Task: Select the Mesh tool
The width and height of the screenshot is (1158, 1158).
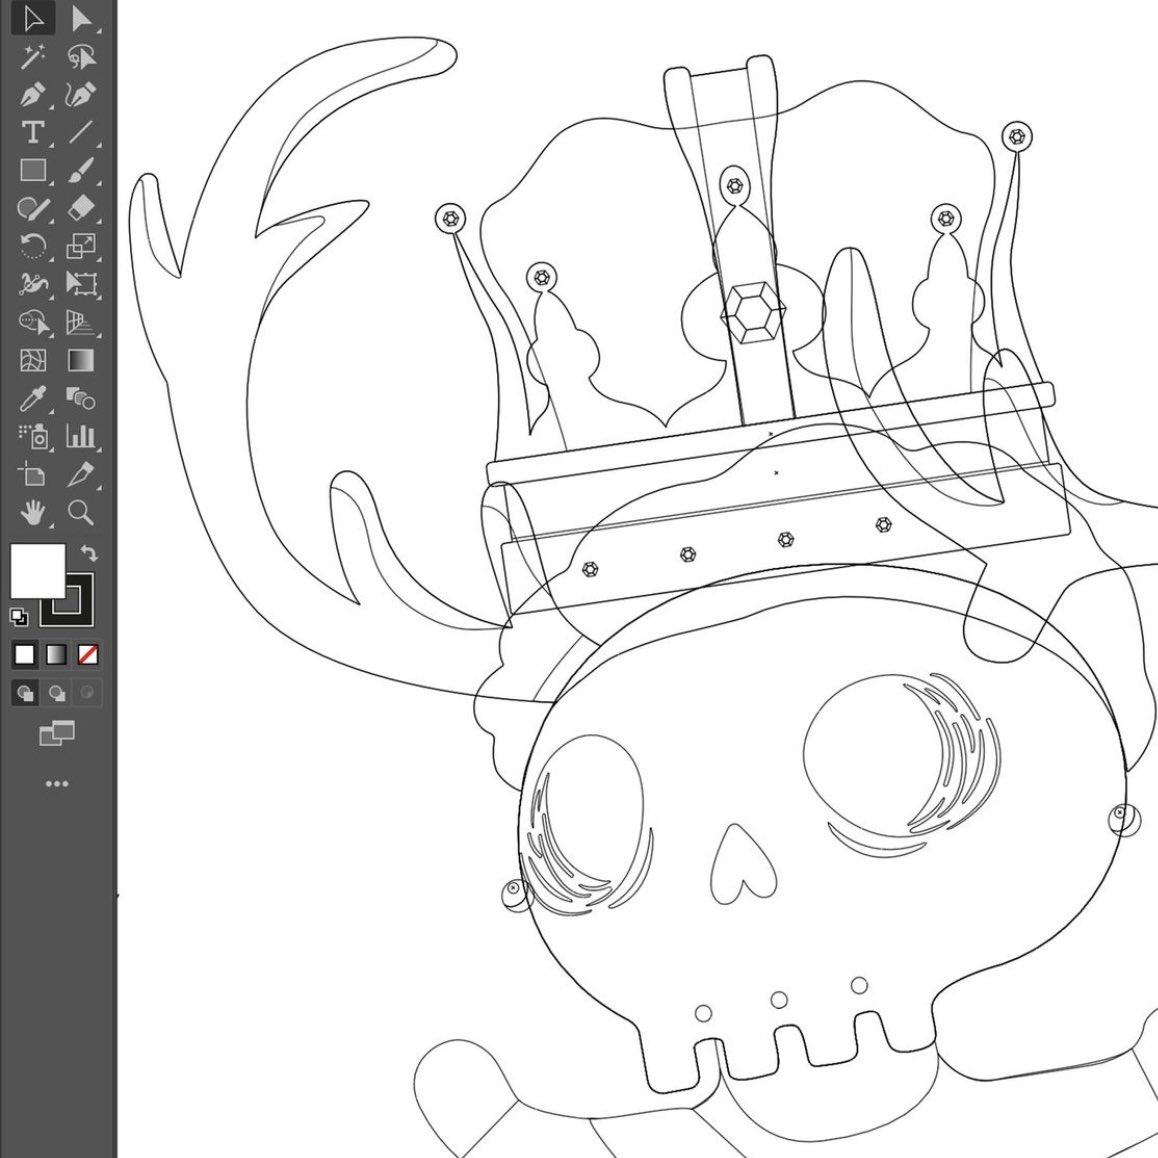Action: click(x=33, y=360)
